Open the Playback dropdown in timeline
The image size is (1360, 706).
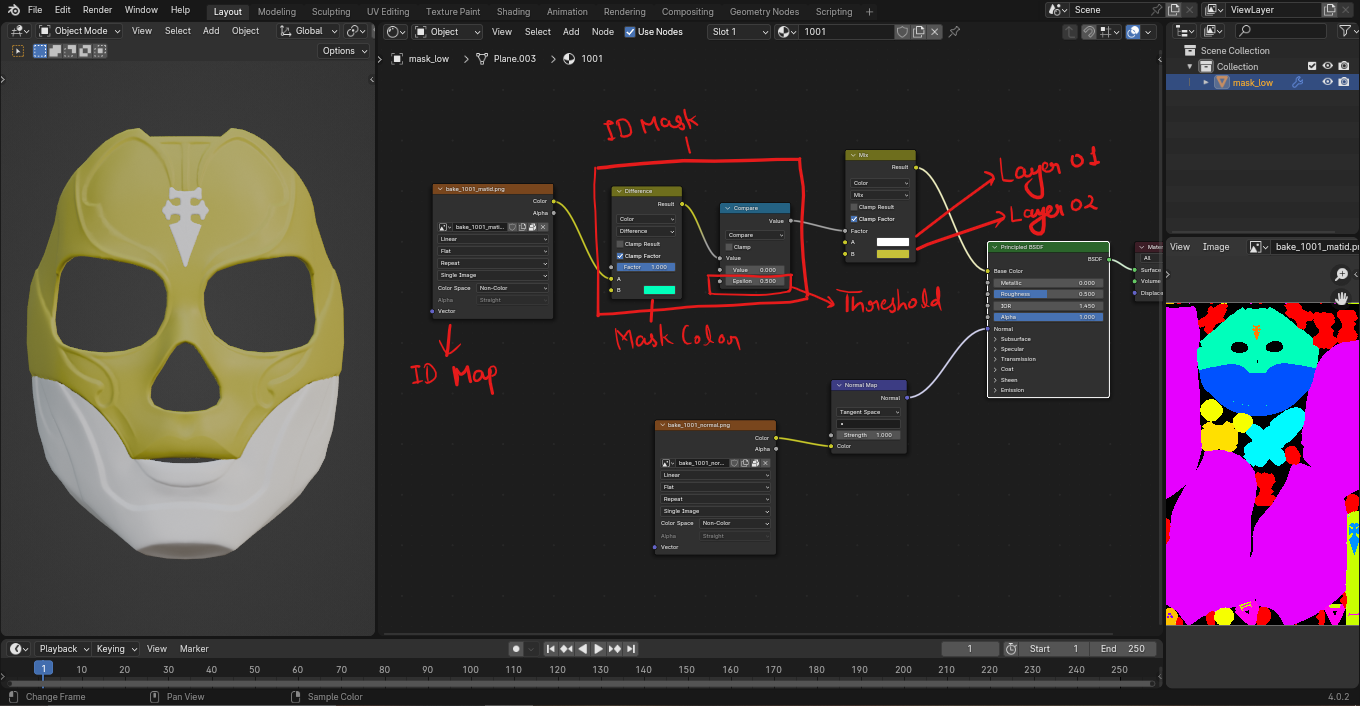(64, 649)
